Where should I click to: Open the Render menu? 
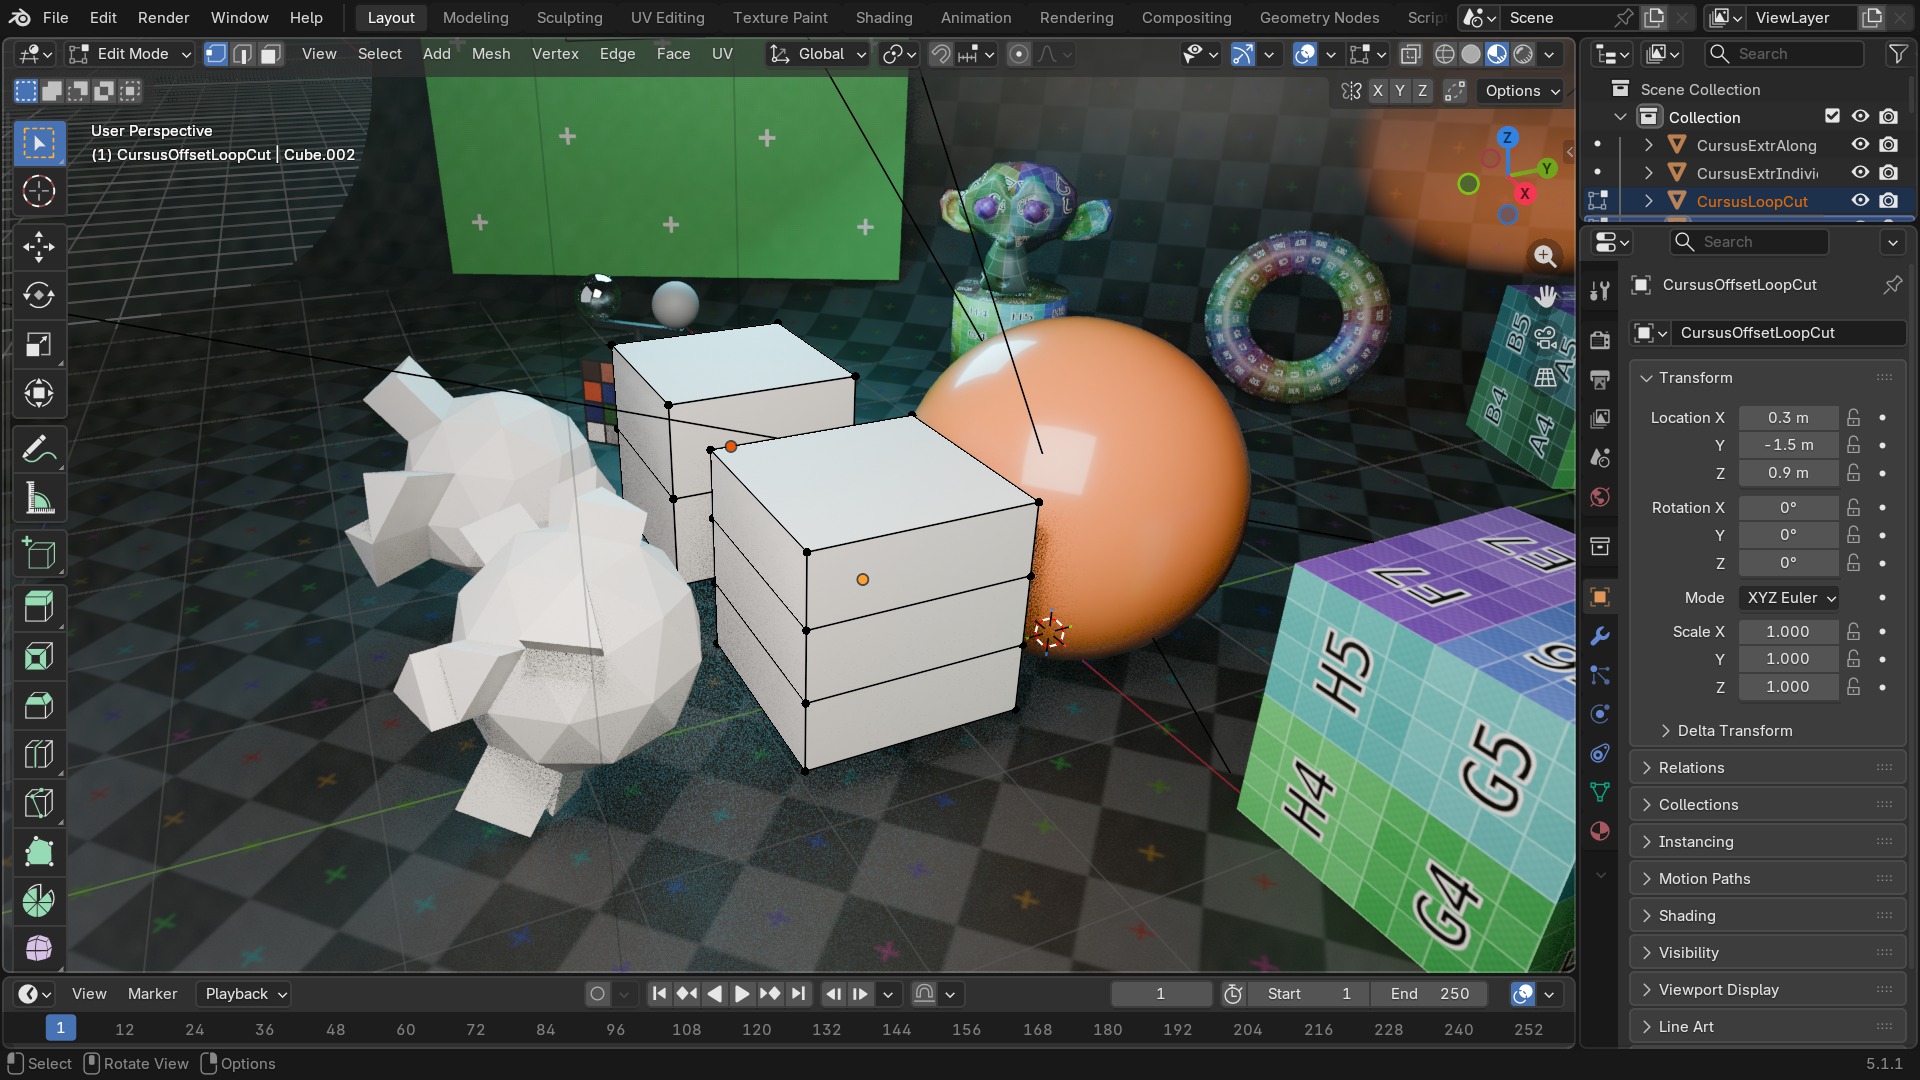pyautogui.click(x=163, y=18)
